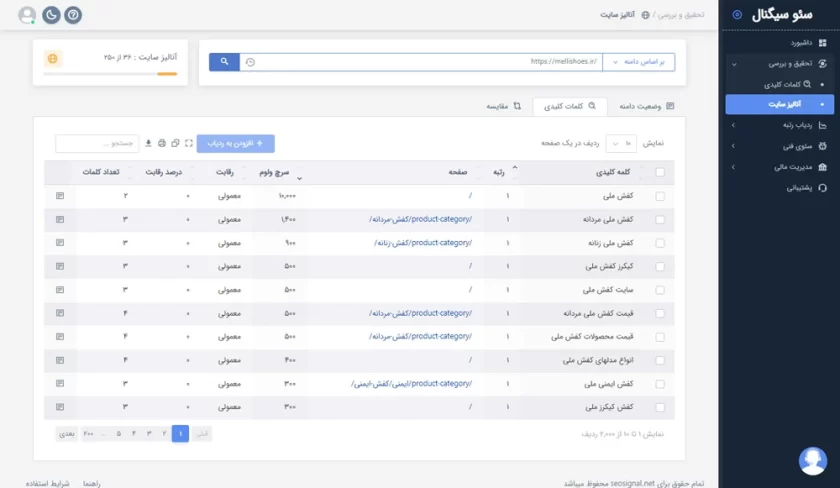
Task: Open details icon for سایت کفش ملی row
Action: click(60, 290)
